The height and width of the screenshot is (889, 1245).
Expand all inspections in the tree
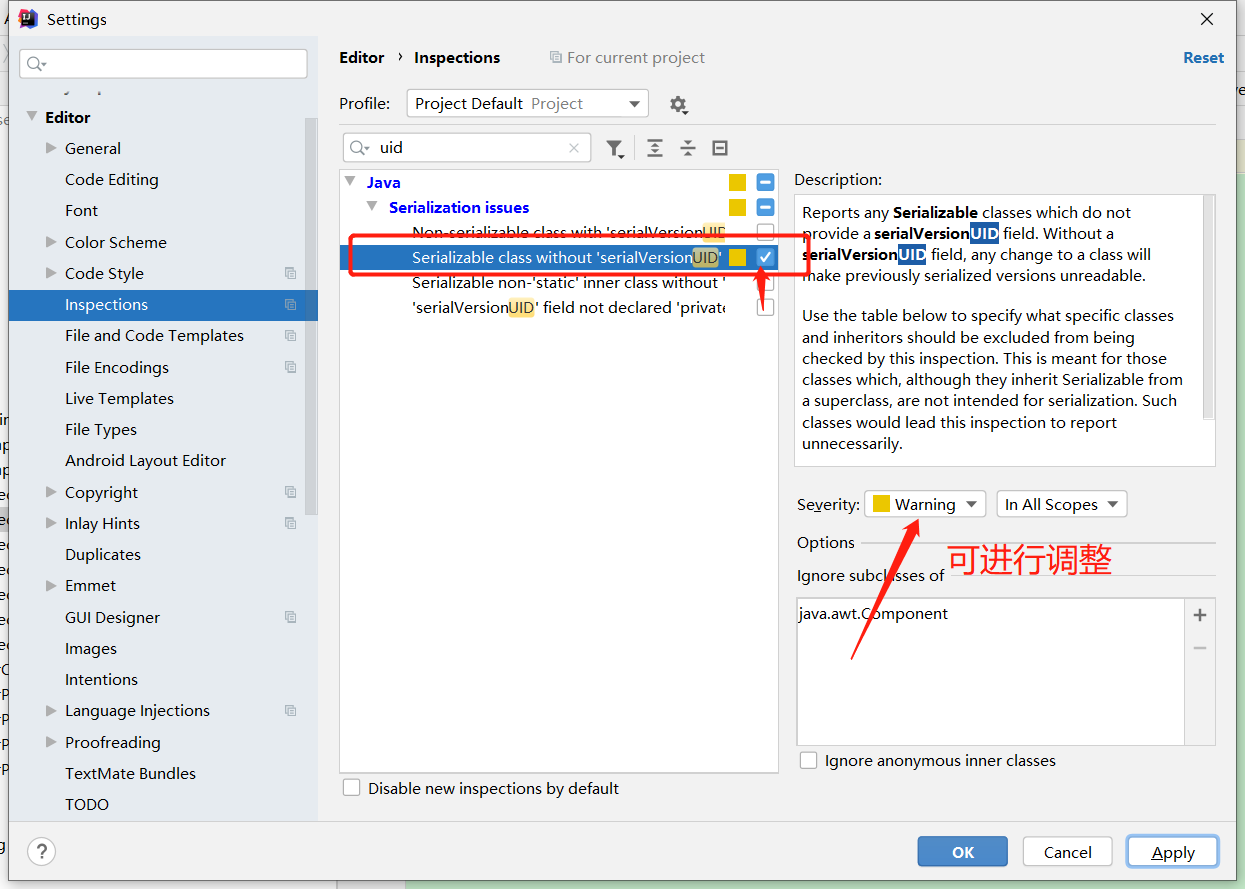pos(654,147)
